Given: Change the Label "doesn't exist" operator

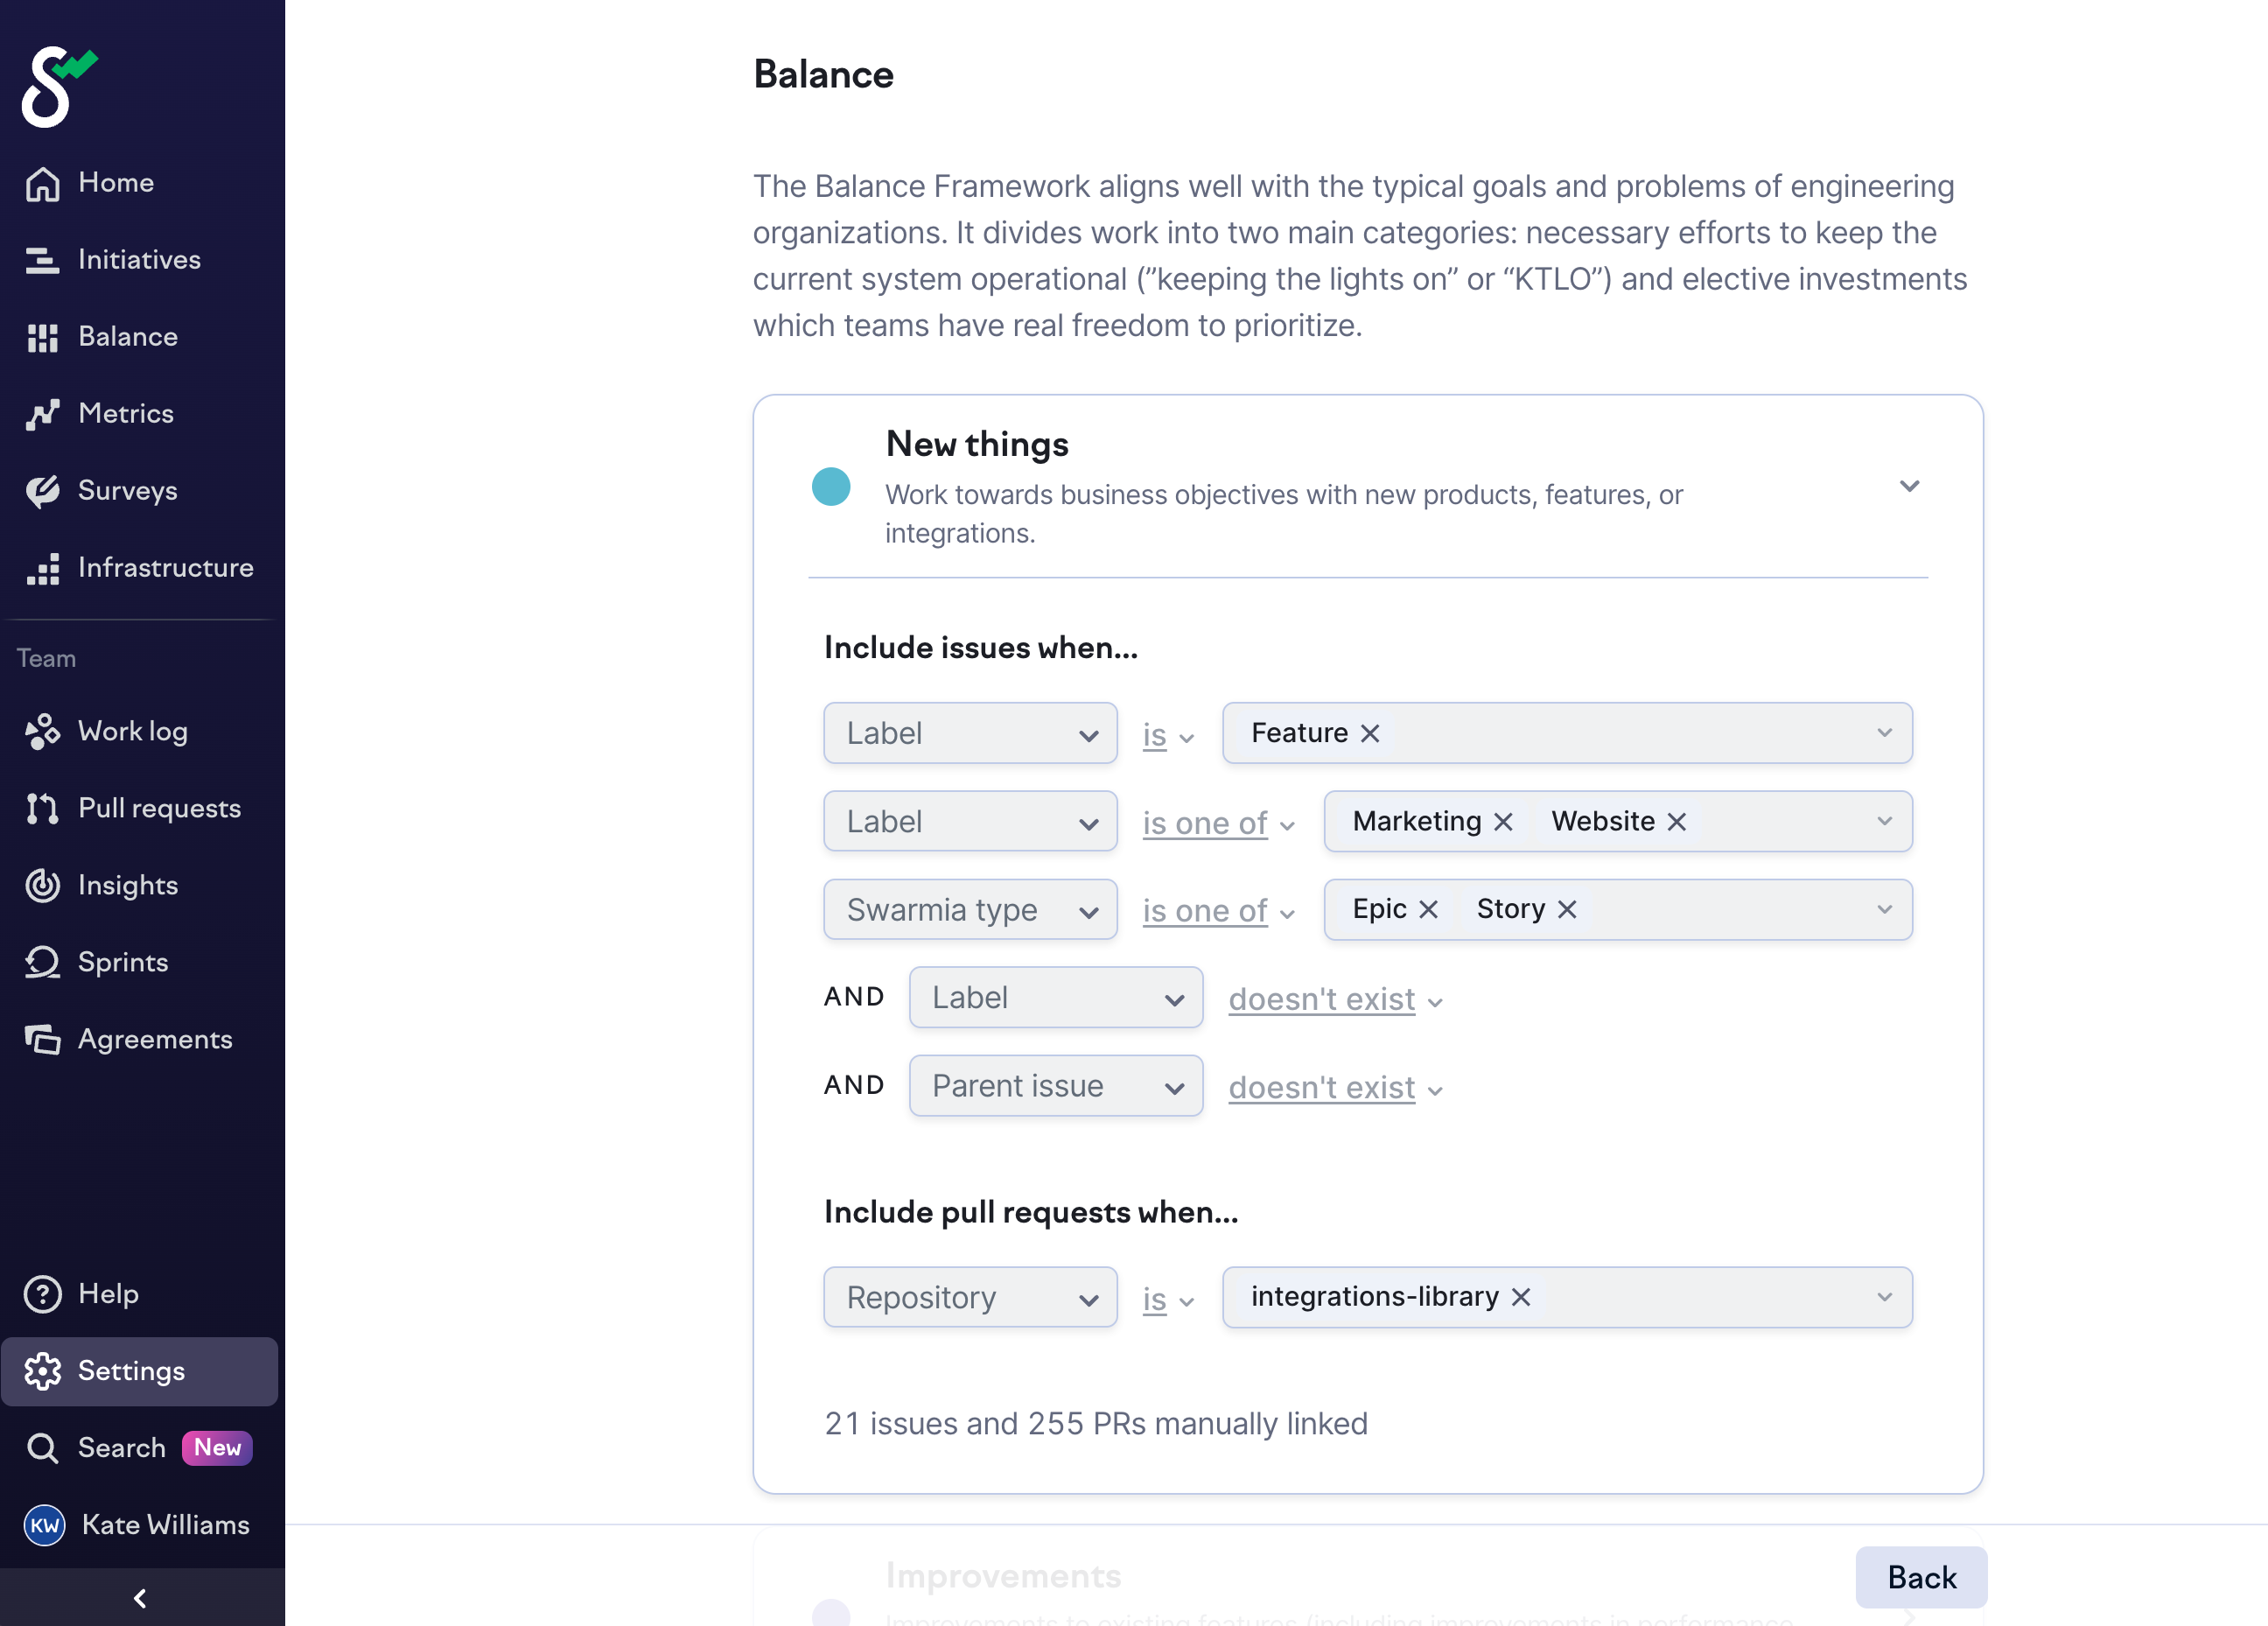Looking at the screenshot, I should click(1335, 999).
